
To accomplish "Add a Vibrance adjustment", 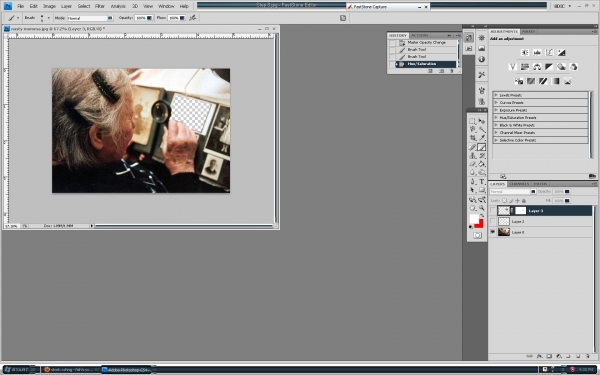I will 513,67.
